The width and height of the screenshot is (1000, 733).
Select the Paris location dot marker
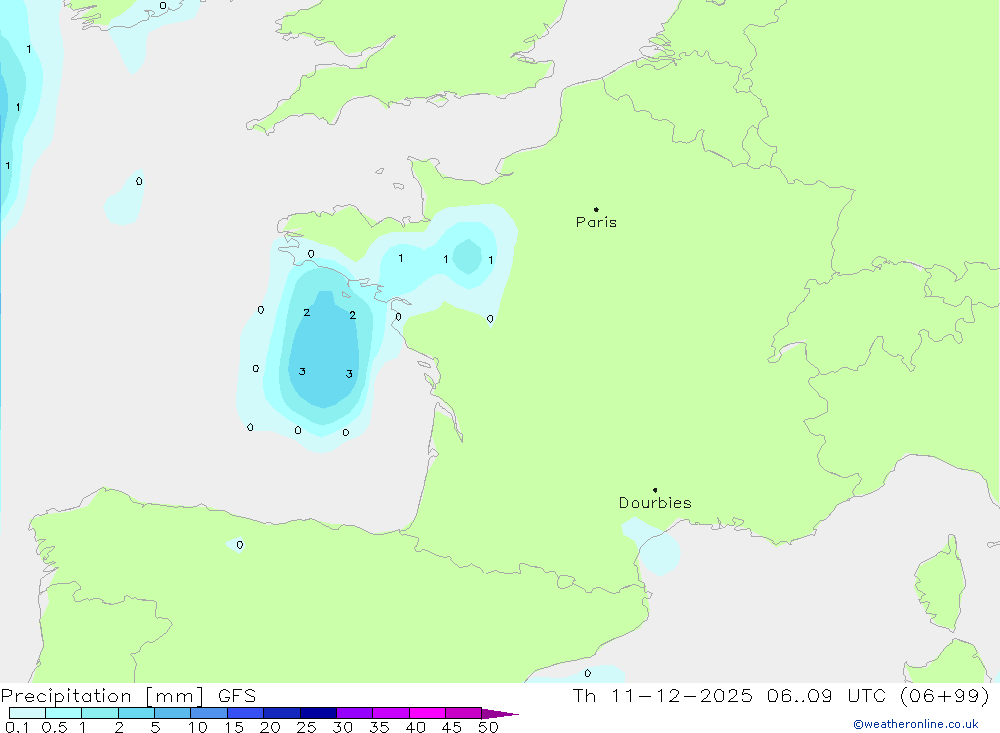[596, 209]
